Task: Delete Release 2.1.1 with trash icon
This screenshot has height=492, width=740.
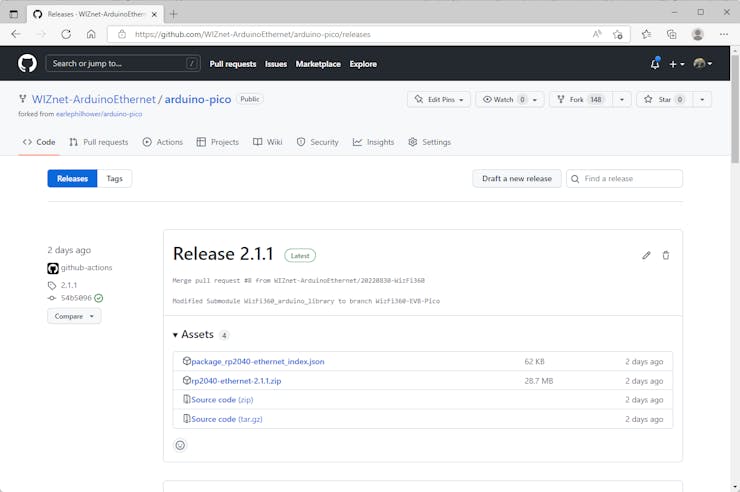Action: pyautogui.click(x=665, y=255)
